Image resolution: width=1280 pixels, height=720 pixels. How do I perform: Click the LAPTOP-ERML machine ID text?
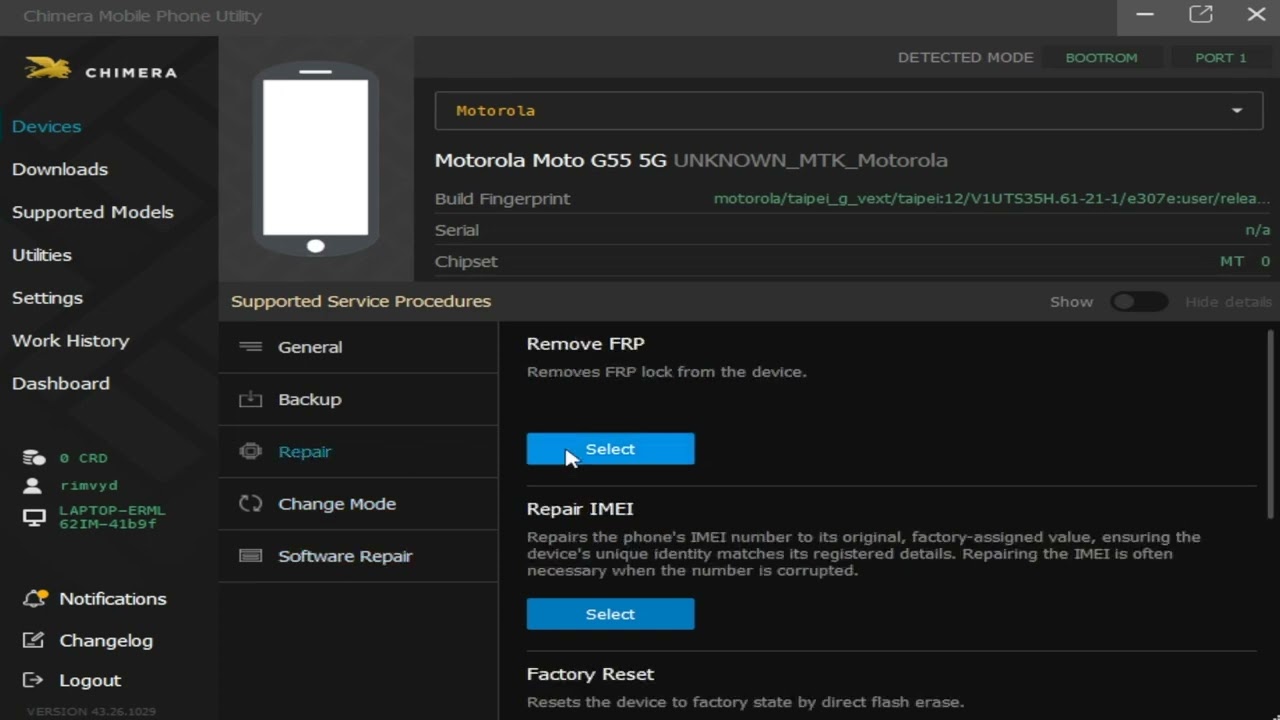pyautogui.click(x=112, y=517)
